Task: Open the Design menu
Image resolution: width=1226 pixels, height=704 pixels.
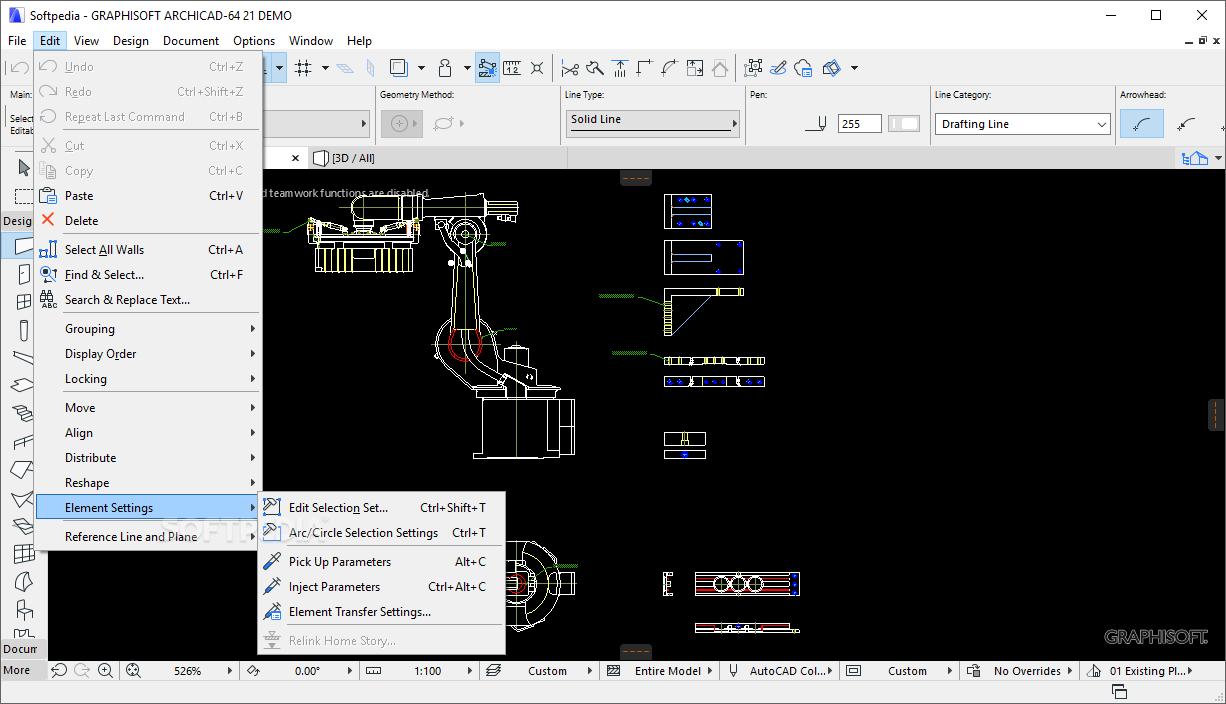Action: (x=131, y=41)
